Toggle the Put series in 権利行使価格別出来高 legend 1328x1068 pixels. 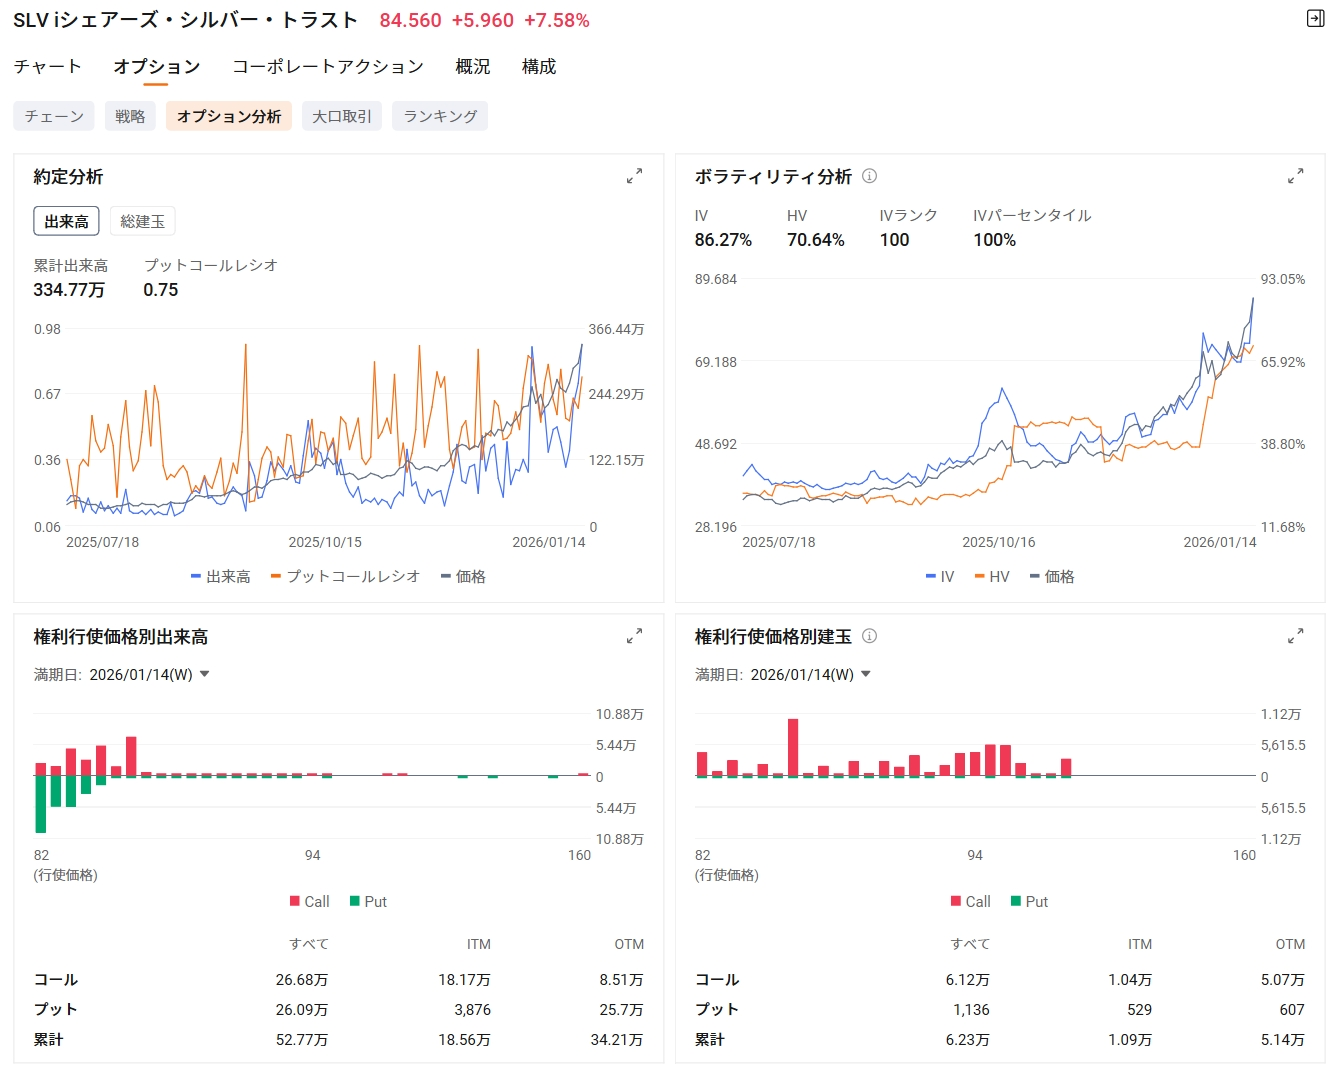(369, 901)
